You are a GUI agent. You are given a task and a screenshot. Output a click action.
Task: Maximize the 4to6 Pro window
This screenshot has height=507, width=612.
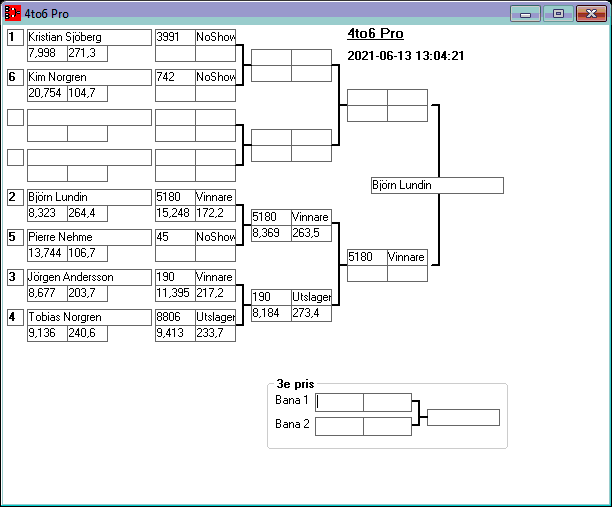pos(558,14)
